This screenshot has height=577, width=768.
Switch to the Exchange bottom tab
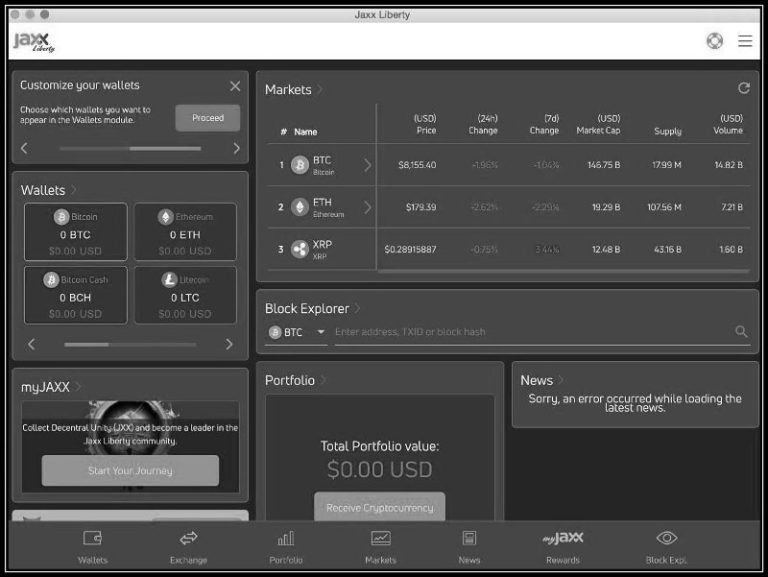[188, 547]
